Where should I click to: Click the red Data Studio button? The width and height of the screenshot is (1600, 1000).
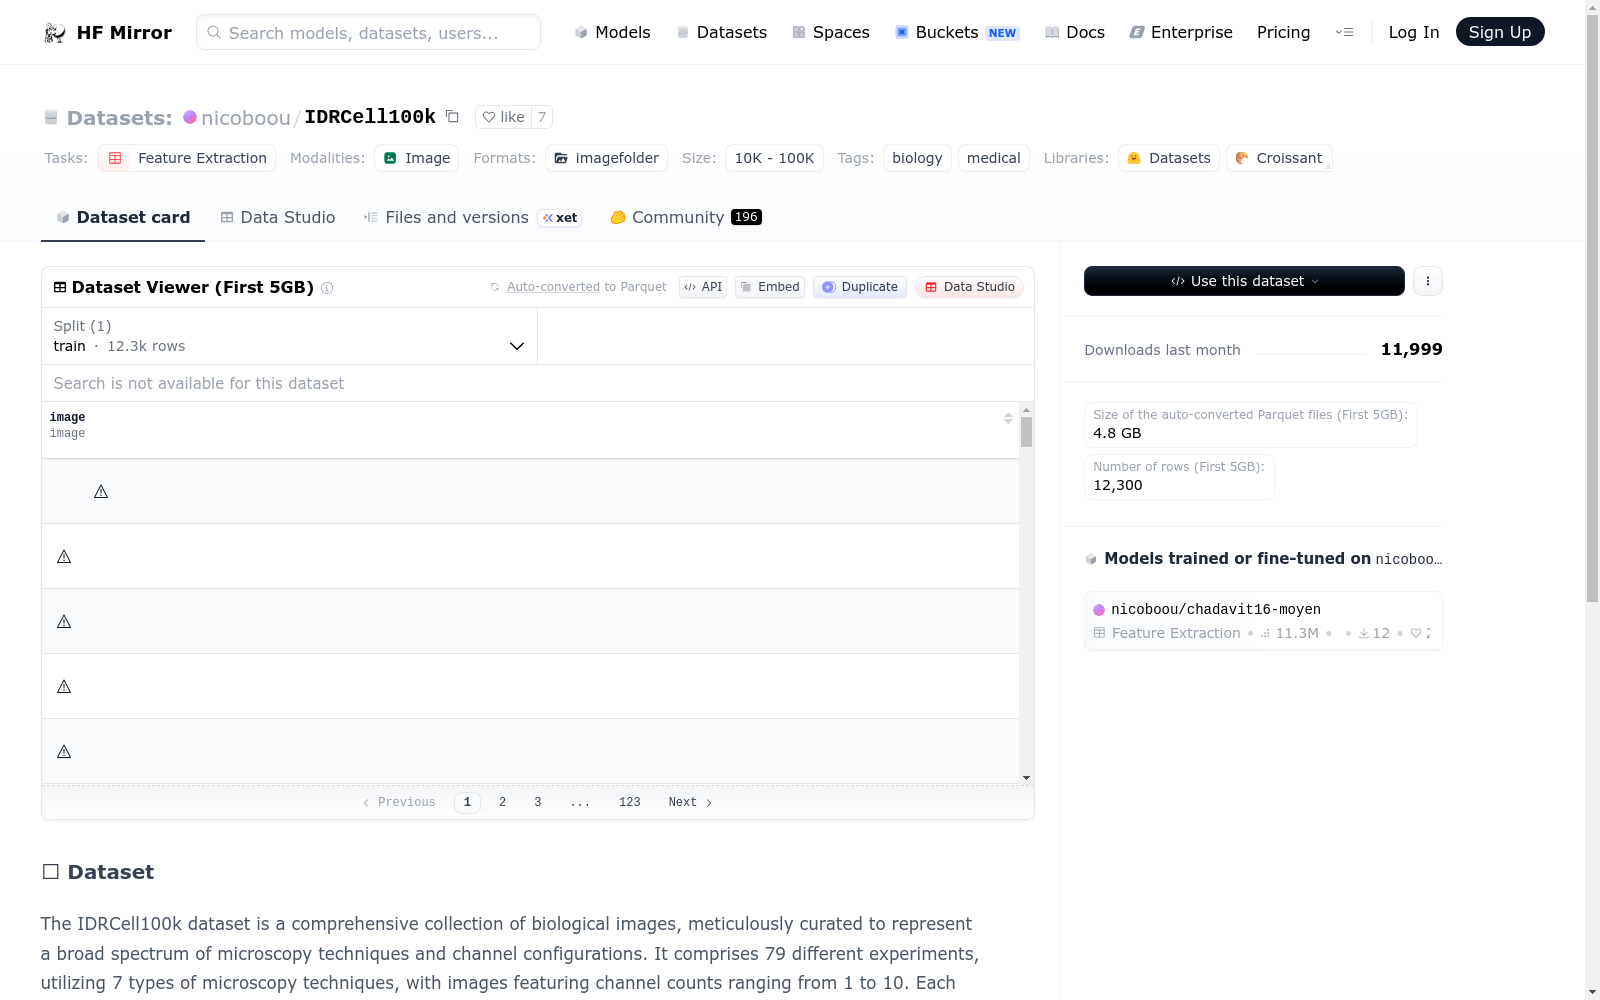[969, 287]
